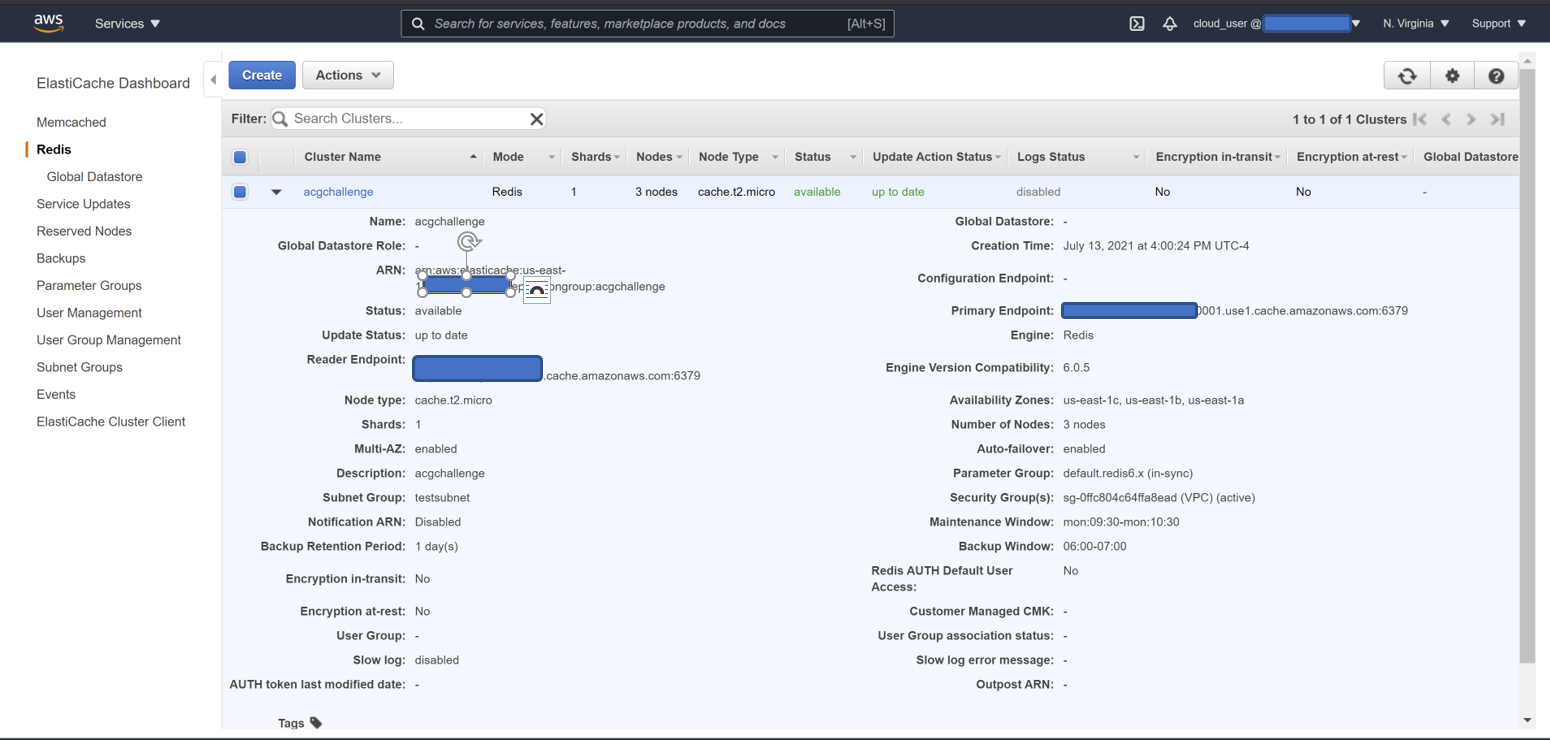Clear the Search Clusters filter
Image resolution: width=1550 pixels, height=741 pixels.
coord(537,119)
